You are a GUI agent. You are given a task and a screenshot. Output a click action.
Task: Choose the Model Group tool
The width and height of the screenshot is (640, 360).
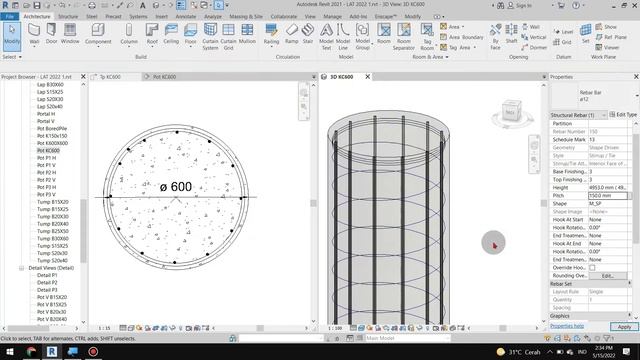(x=362, y=37)
